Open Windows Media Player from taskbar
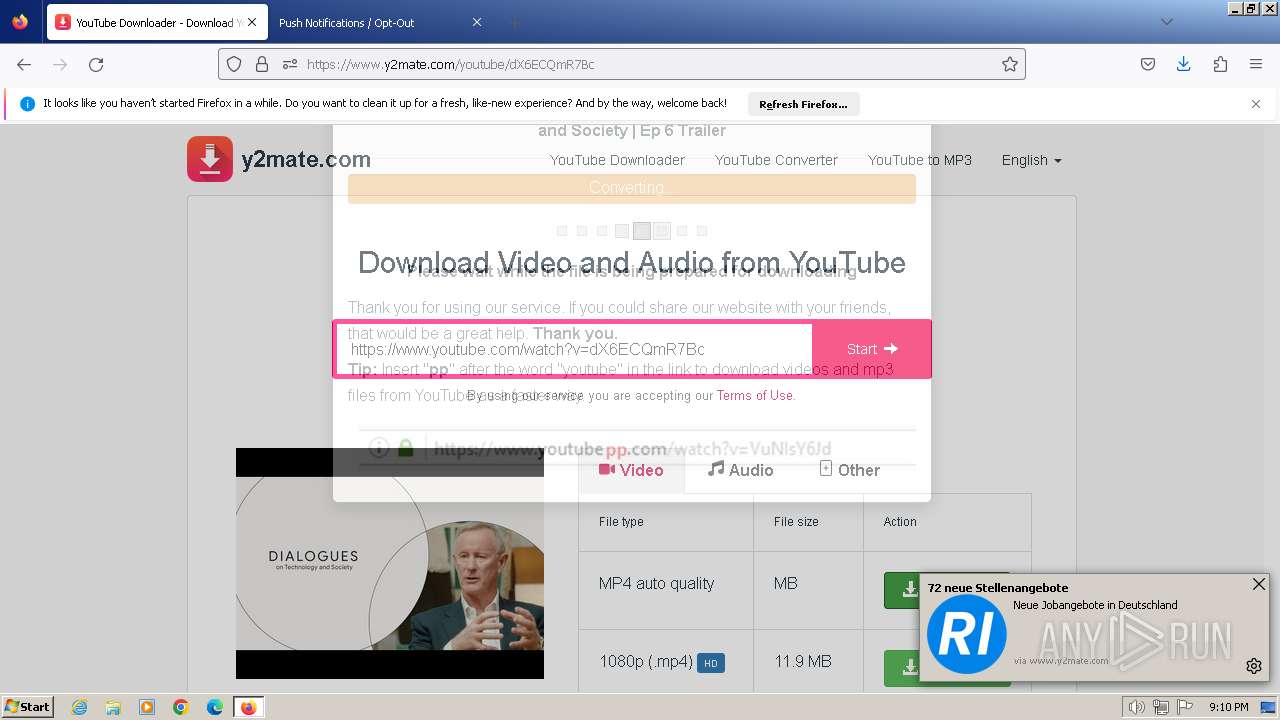Viewport: 1280px width, 720px height. (147, 707)
